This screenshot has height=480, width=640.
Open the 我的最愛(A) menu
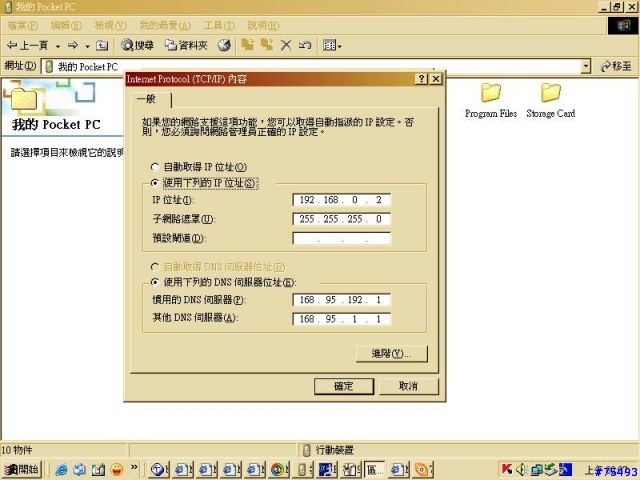click(165, 26)
